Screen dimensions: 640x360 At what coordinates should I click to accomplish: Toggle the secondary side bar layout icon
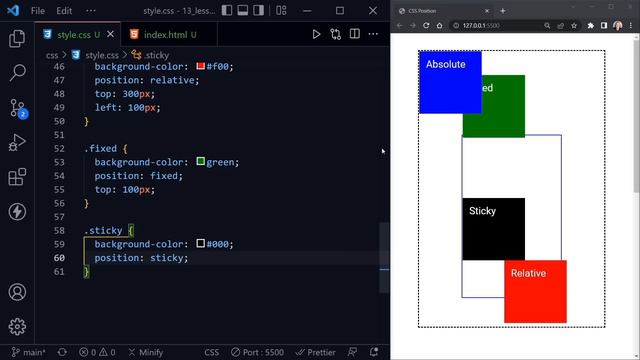click(258, 10)
